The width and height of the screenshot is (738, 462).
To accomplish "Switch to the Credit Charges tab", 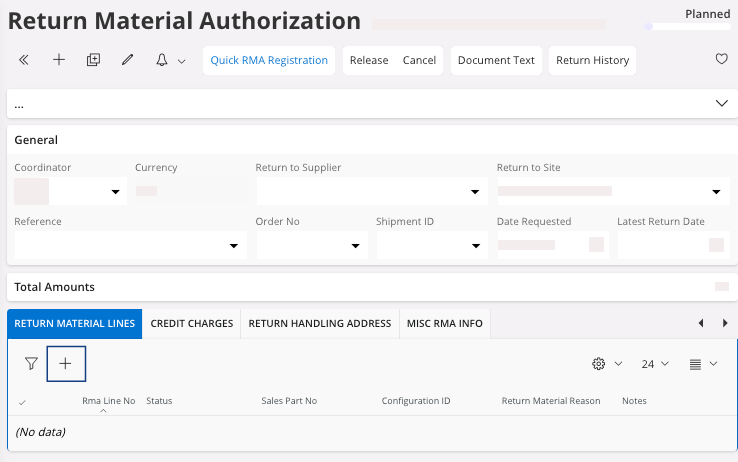I will coord(191,324).
